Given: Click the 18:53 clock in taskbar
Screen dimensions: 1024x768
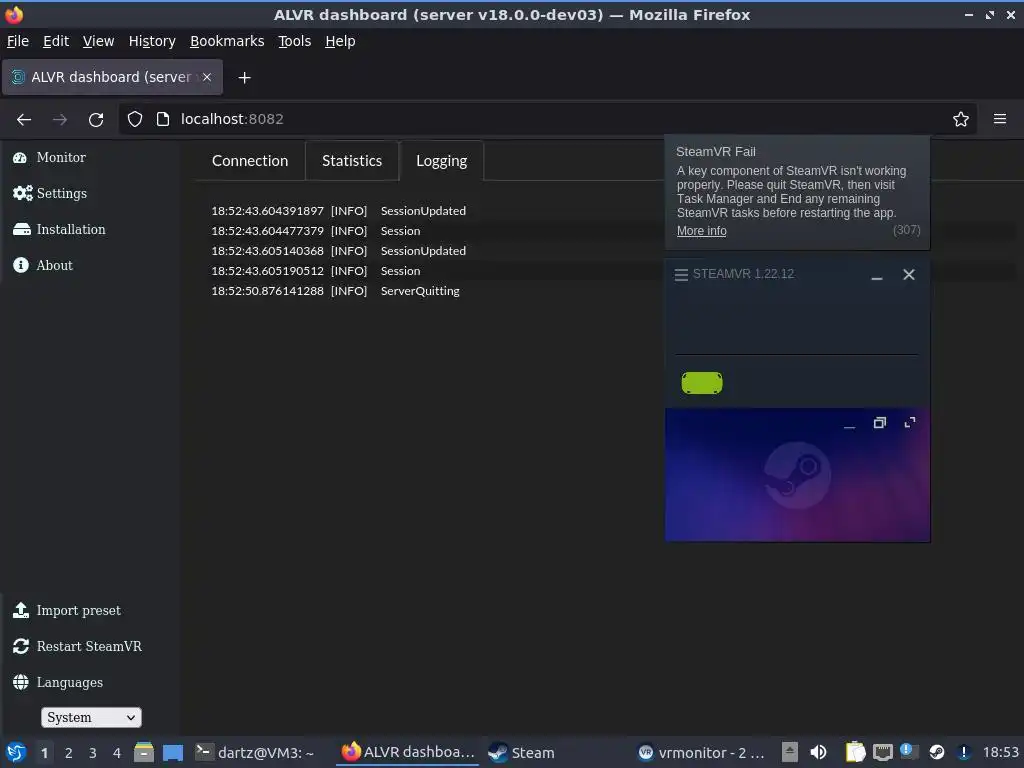Looking at the screenshot, I should tap(1000, 752).
